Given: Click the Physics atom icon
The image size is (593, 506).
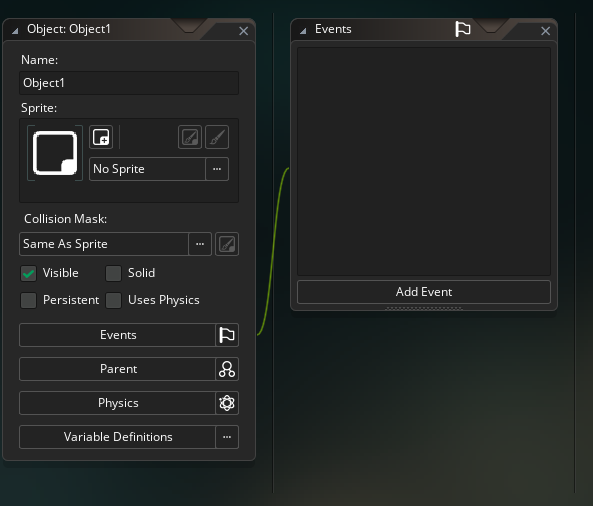Looking at the screenshot, I should [x=227, y=403].
